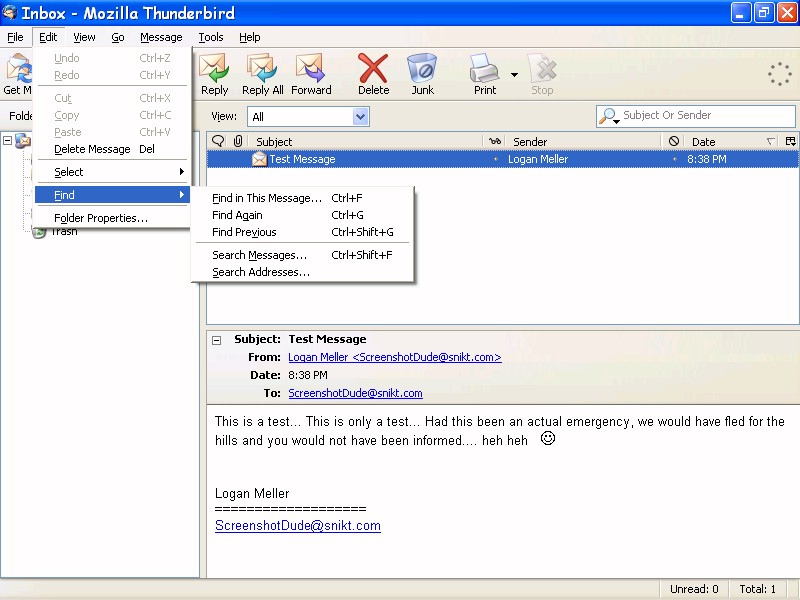
Task: Collapse the account tree in folder pane
Action: pyautogui.click(x=7, y=140)
